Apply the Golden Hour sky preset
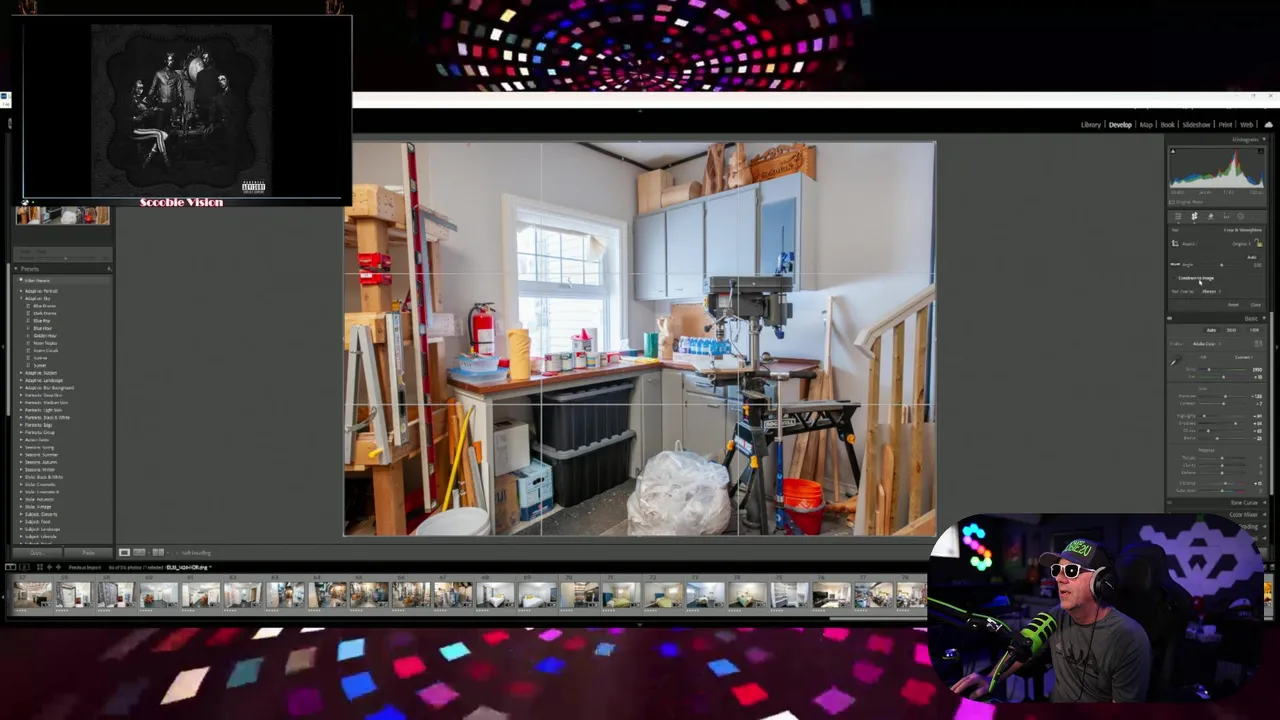 [45, 336]
